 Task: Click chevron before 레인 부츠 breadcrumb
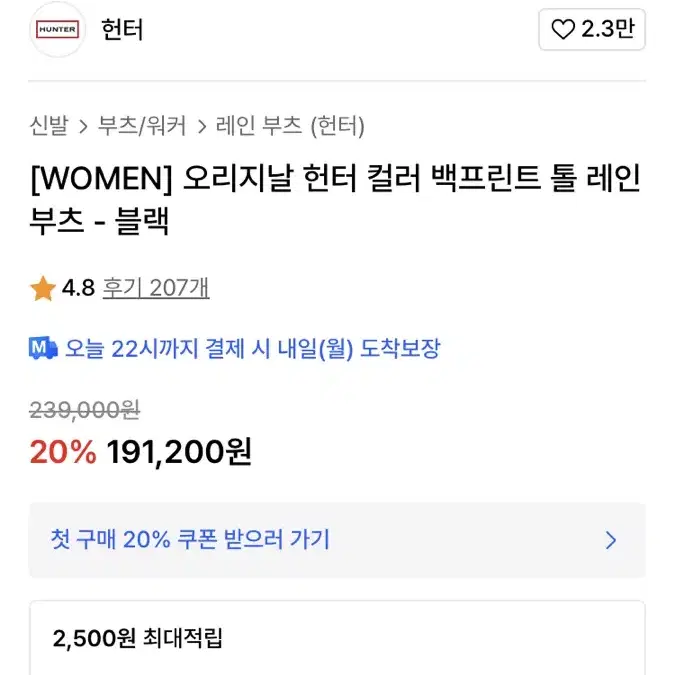click(x=202, y=127)
